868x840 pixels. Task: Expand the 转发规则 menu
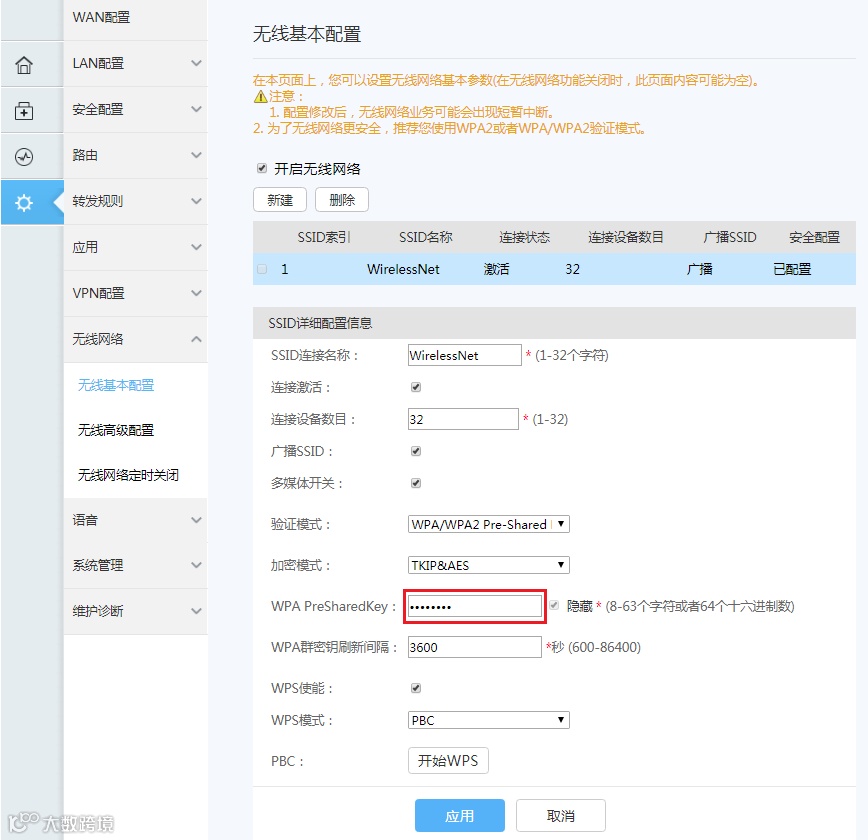pos(136,202)
